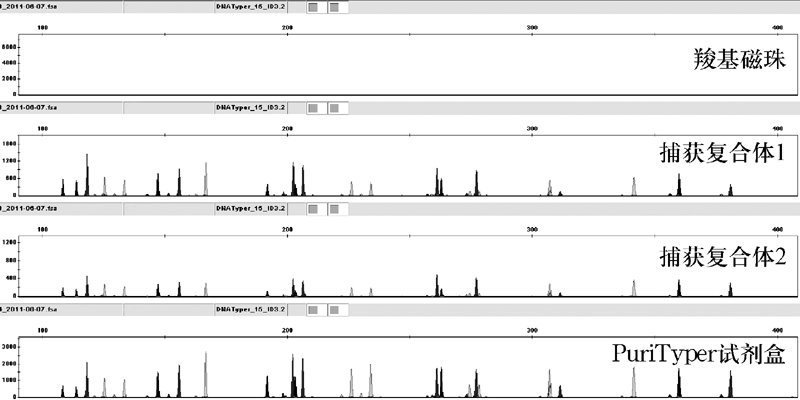Select DNATyper_15_ID3.2 header of 捕获复合体1 panel

(251, 108)
